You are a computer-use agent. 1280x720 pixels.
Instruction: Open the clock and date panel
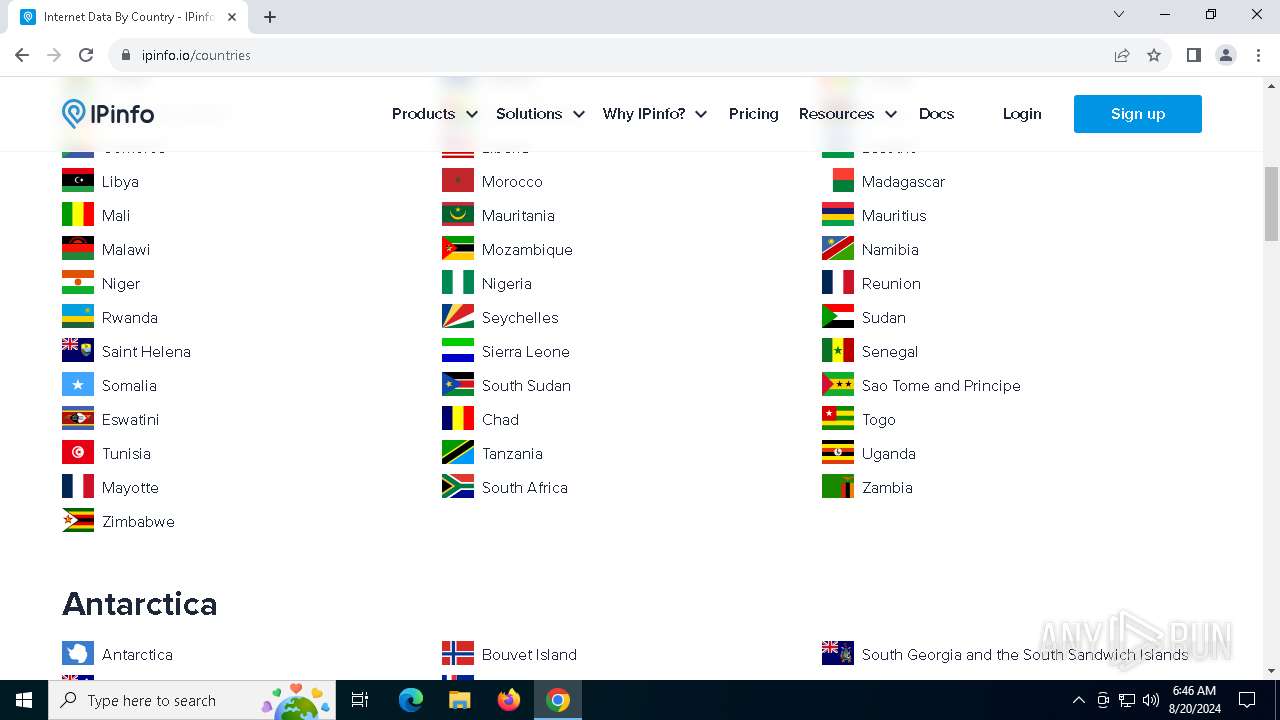[1194, 700]
